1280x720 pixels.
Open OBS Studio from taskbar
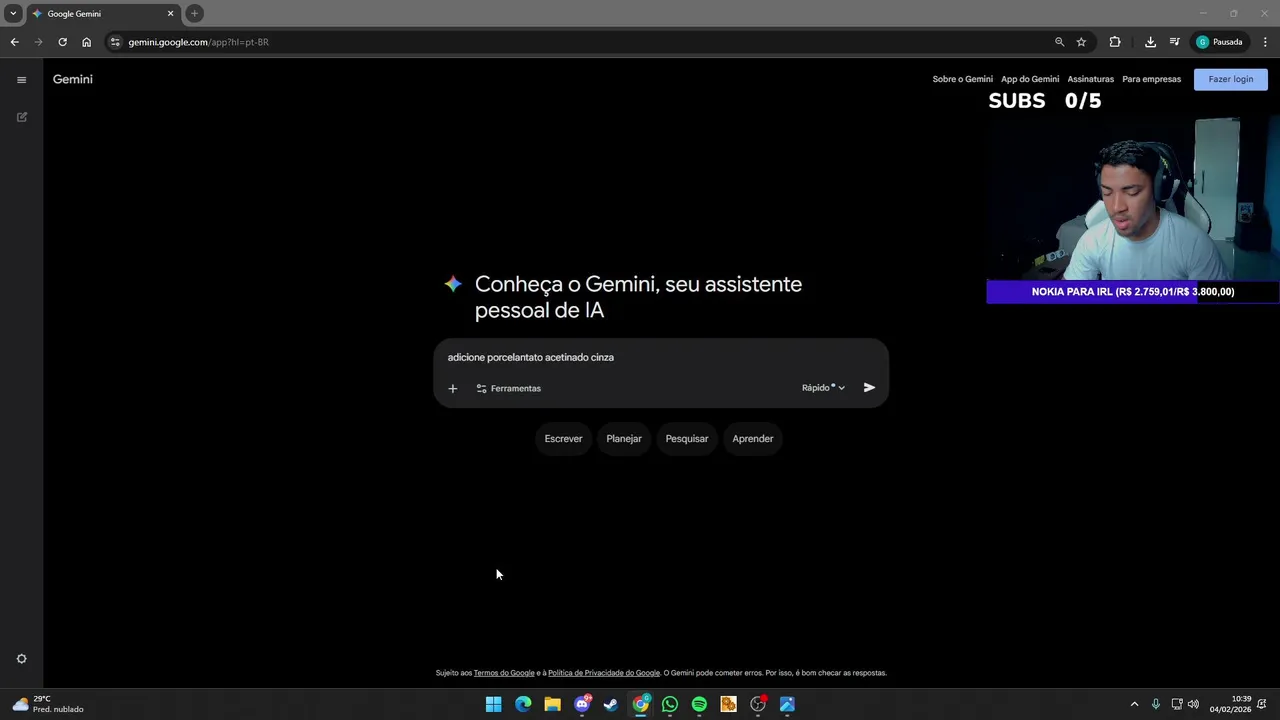click(x=758, y=704)
